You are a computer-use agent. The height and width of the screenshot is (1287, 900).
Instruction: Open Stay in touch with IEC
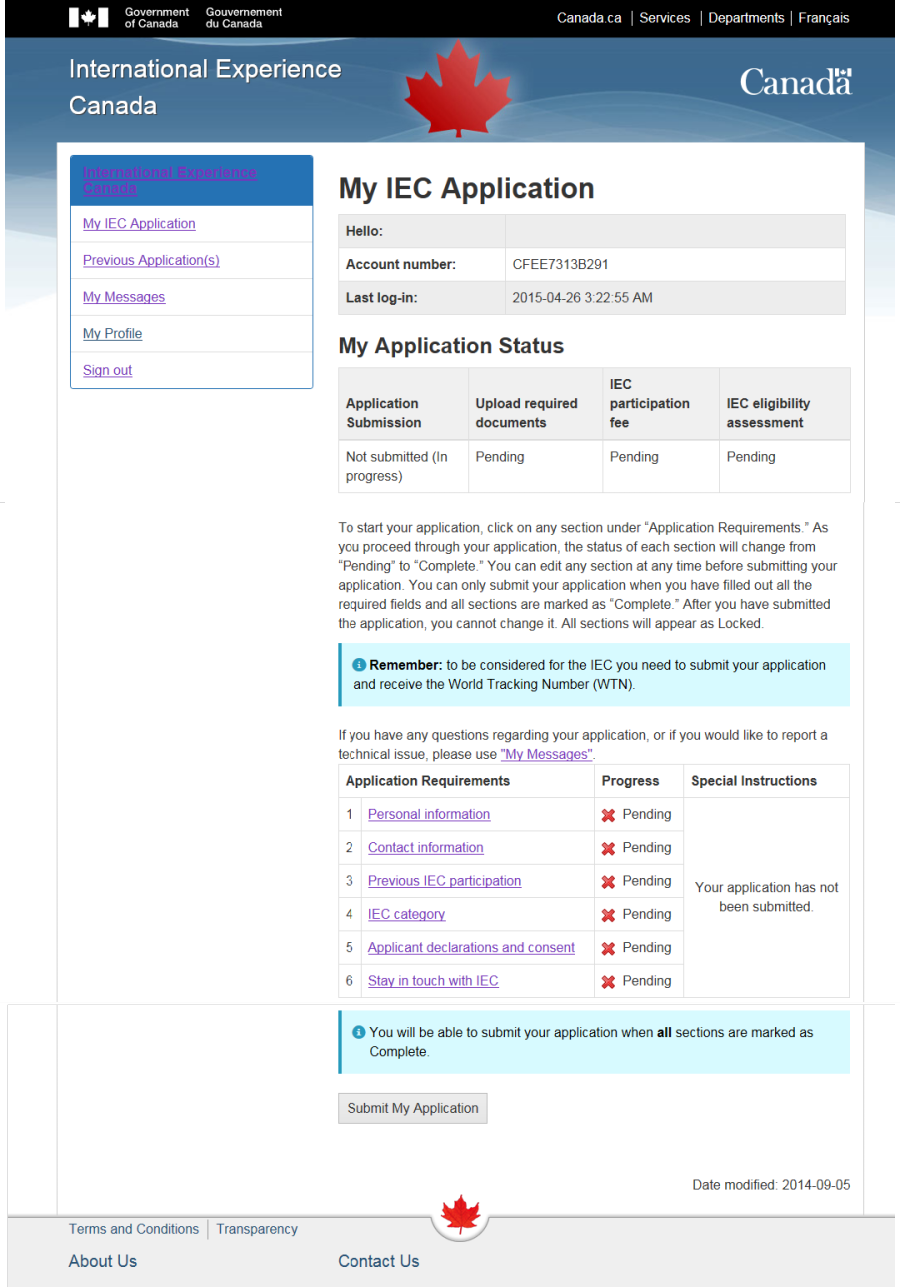point(433,981)
